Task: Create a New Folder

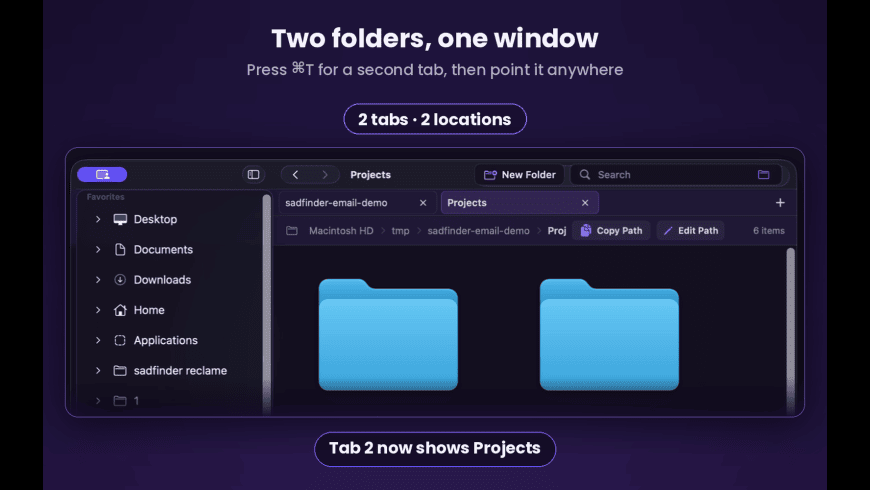Action: (519, 174)
